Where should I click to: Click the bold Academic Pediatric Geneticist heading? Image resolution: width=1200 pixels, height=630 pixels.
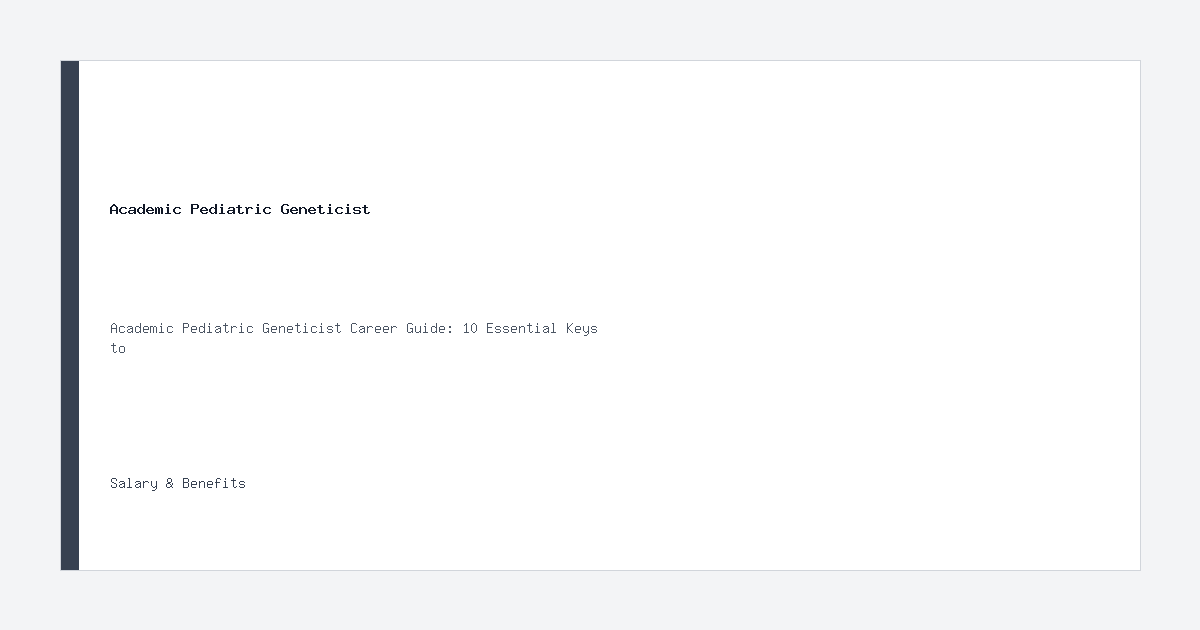point(240,209)
